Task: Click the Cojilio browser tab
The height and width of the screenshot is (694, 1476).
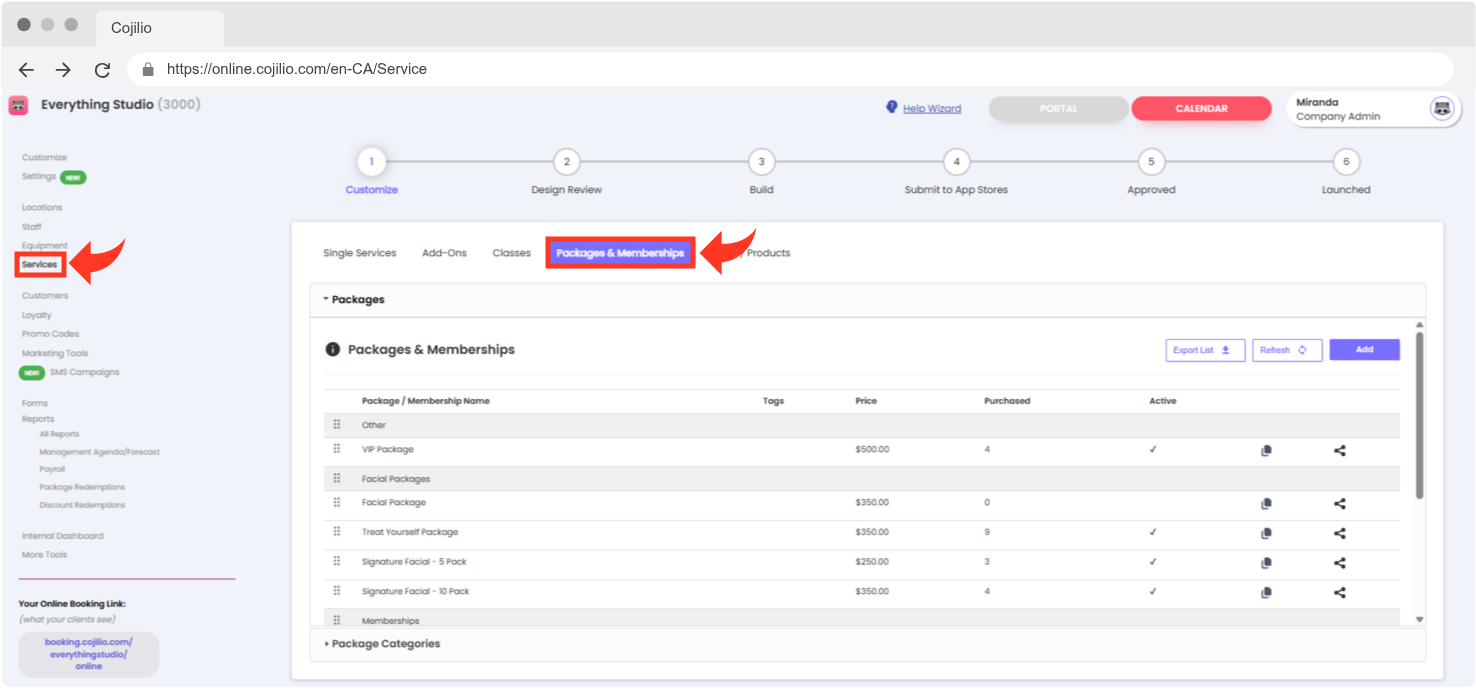Action: (x=160, y=28)
